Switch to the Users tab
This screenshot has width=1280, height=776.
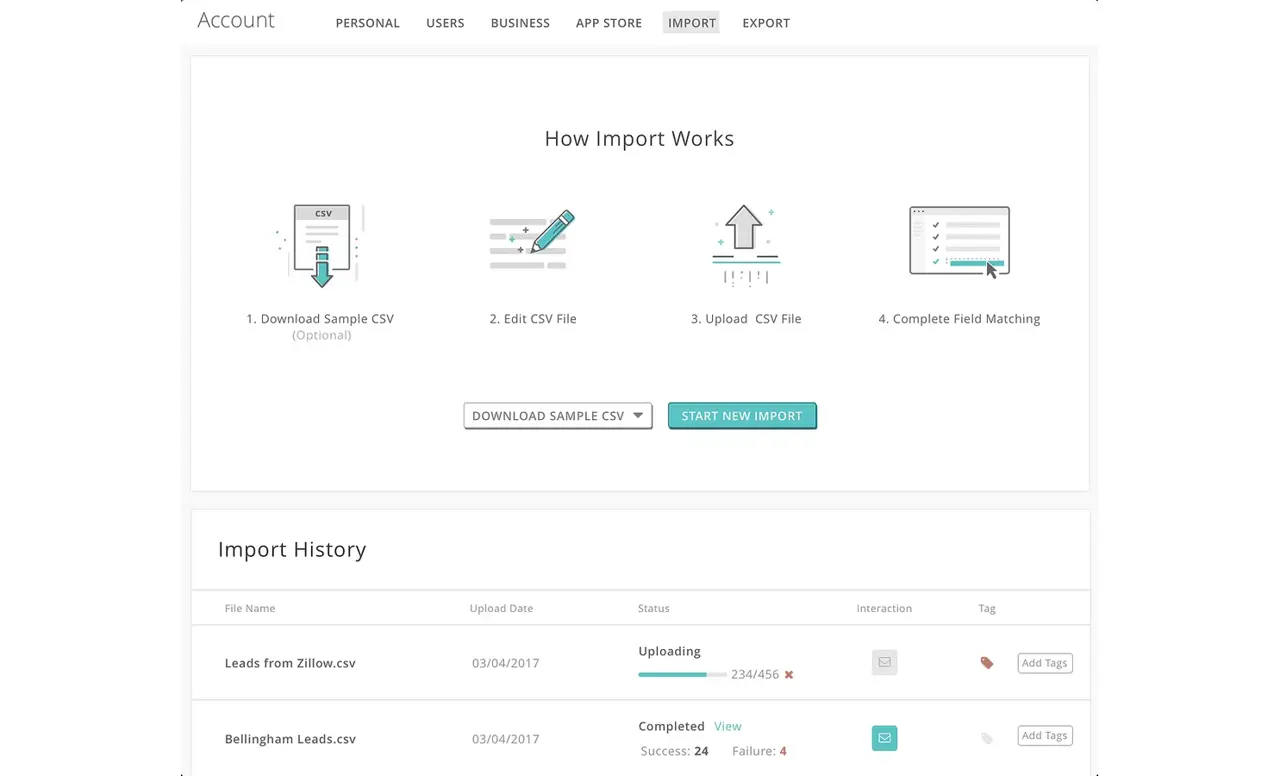pyautogui.click(x=445, y=23)
